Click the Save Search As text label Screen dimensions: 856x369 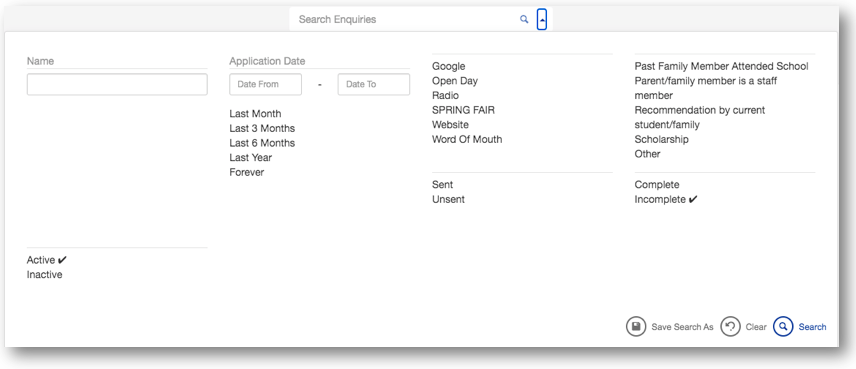(682, 327)
